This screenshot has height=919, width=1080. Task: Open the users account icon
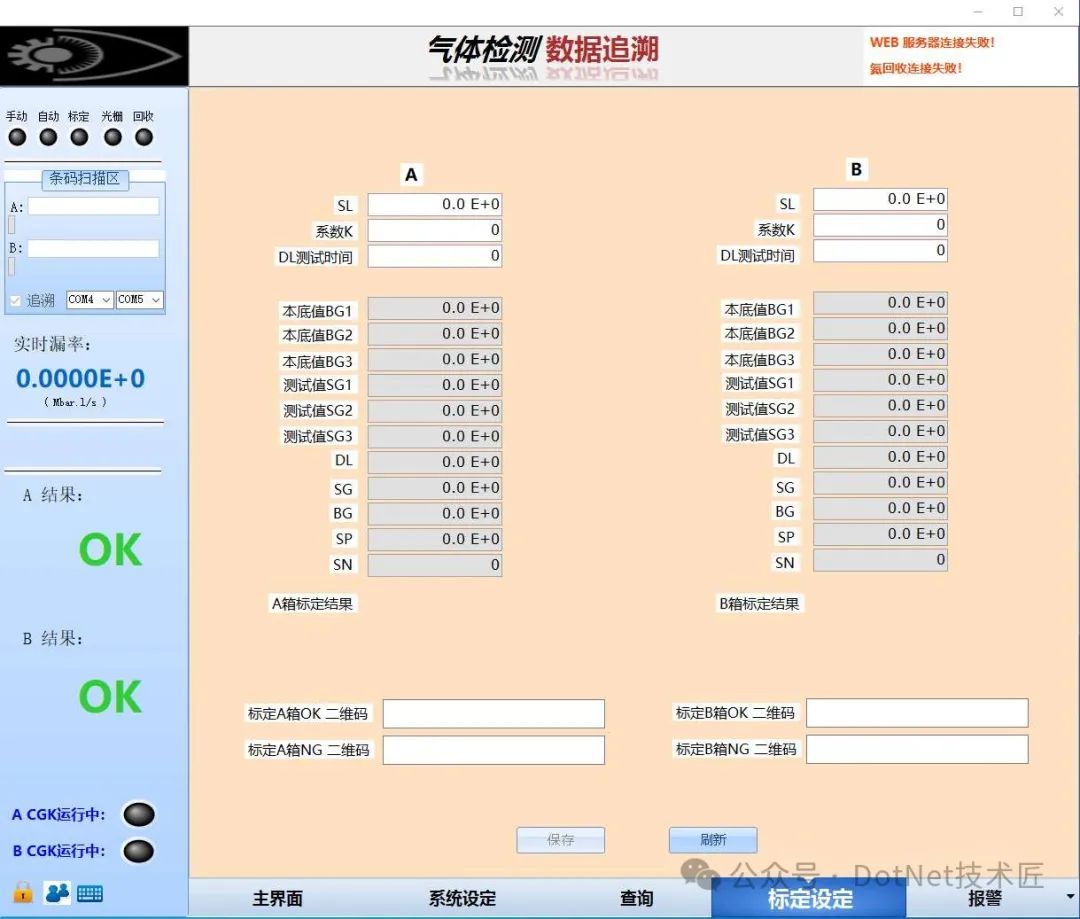tap(57, 893)
